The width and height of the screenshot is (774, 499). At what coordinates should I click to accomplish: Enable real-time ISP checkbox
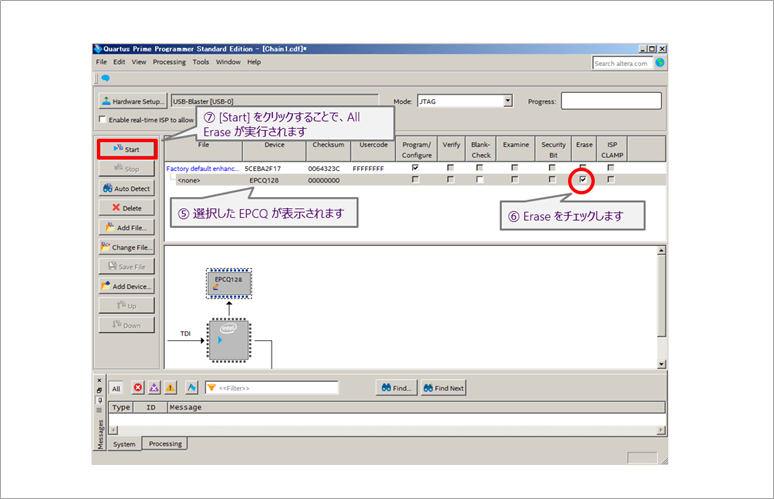coord(102,119)
